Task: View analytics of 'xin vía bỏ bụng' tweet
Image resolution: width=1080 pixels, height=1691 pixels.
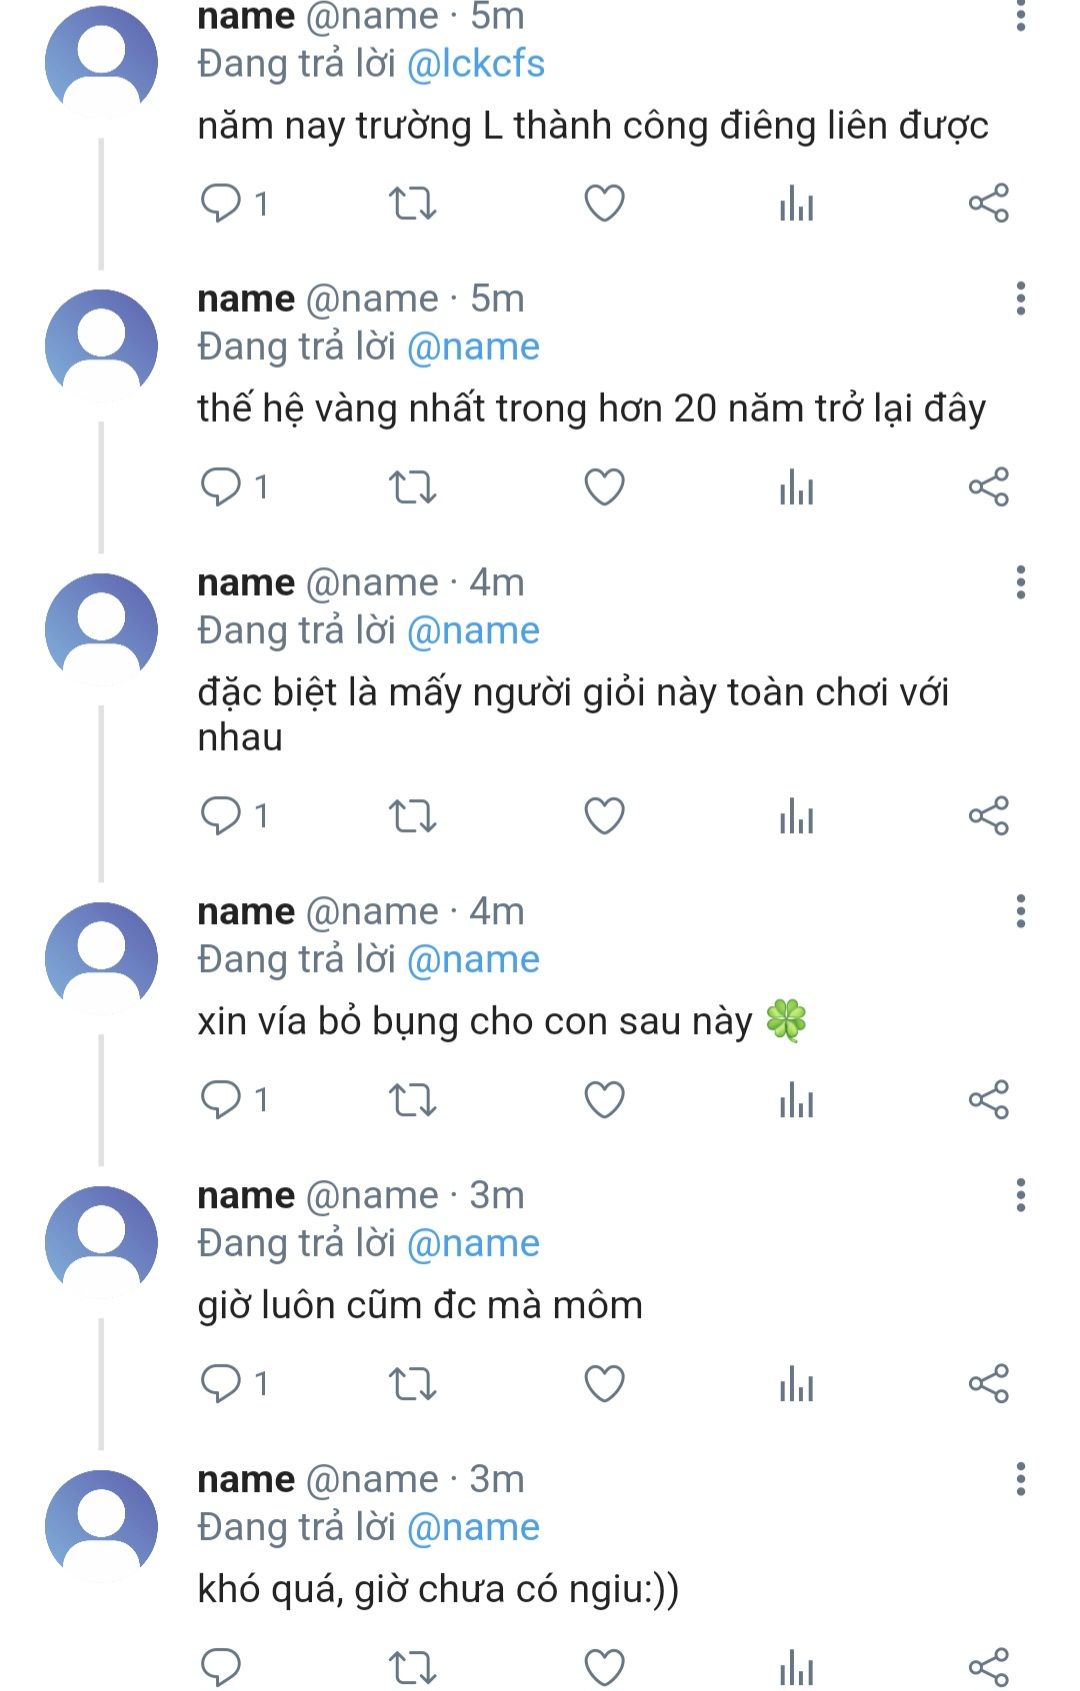Action: 796,1100
